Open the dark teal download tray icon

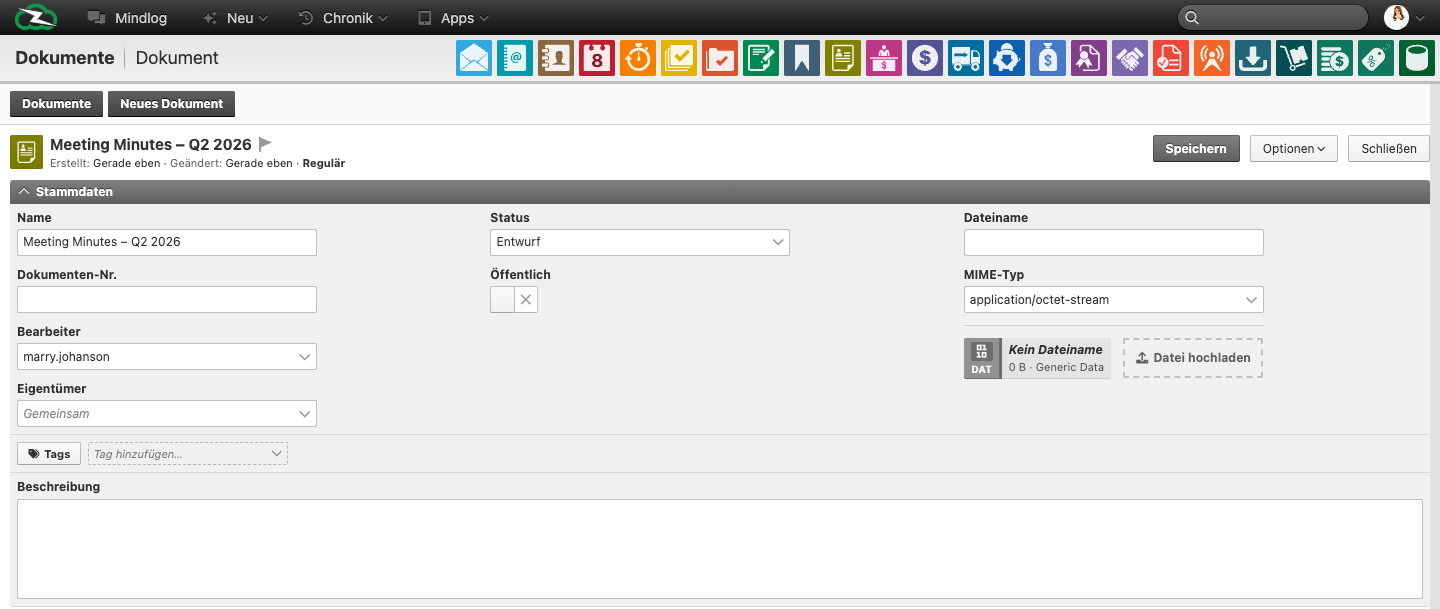pos(1253,58)
